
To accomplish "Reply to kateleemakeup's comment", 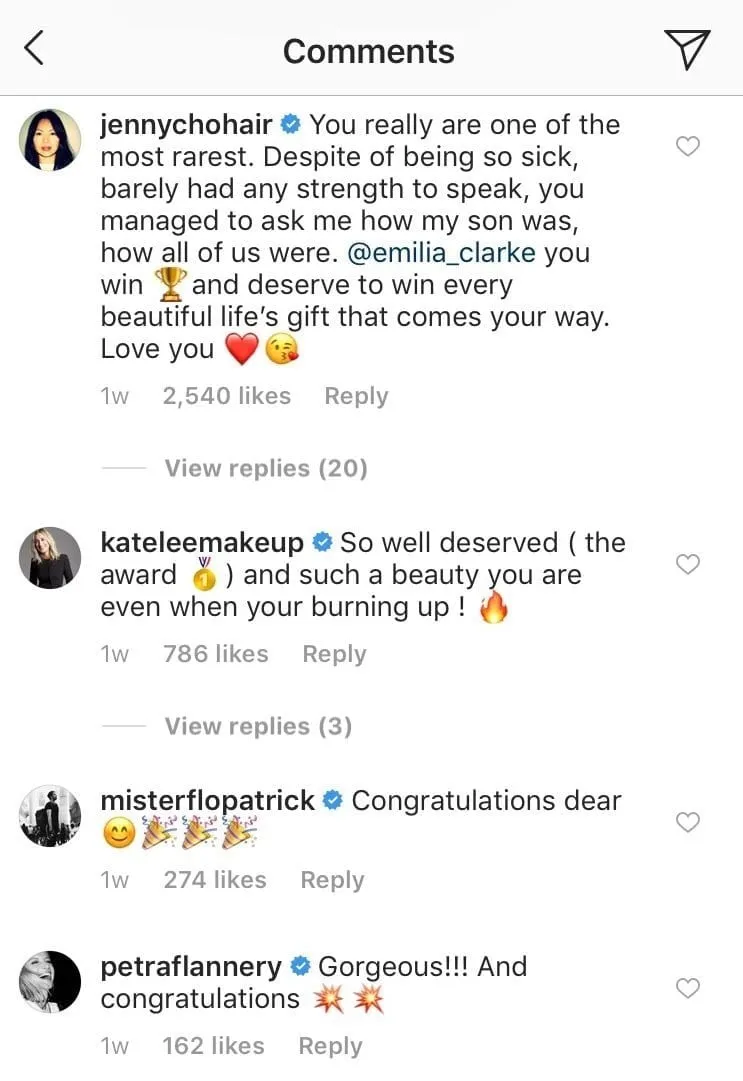I will pos(334,654).
